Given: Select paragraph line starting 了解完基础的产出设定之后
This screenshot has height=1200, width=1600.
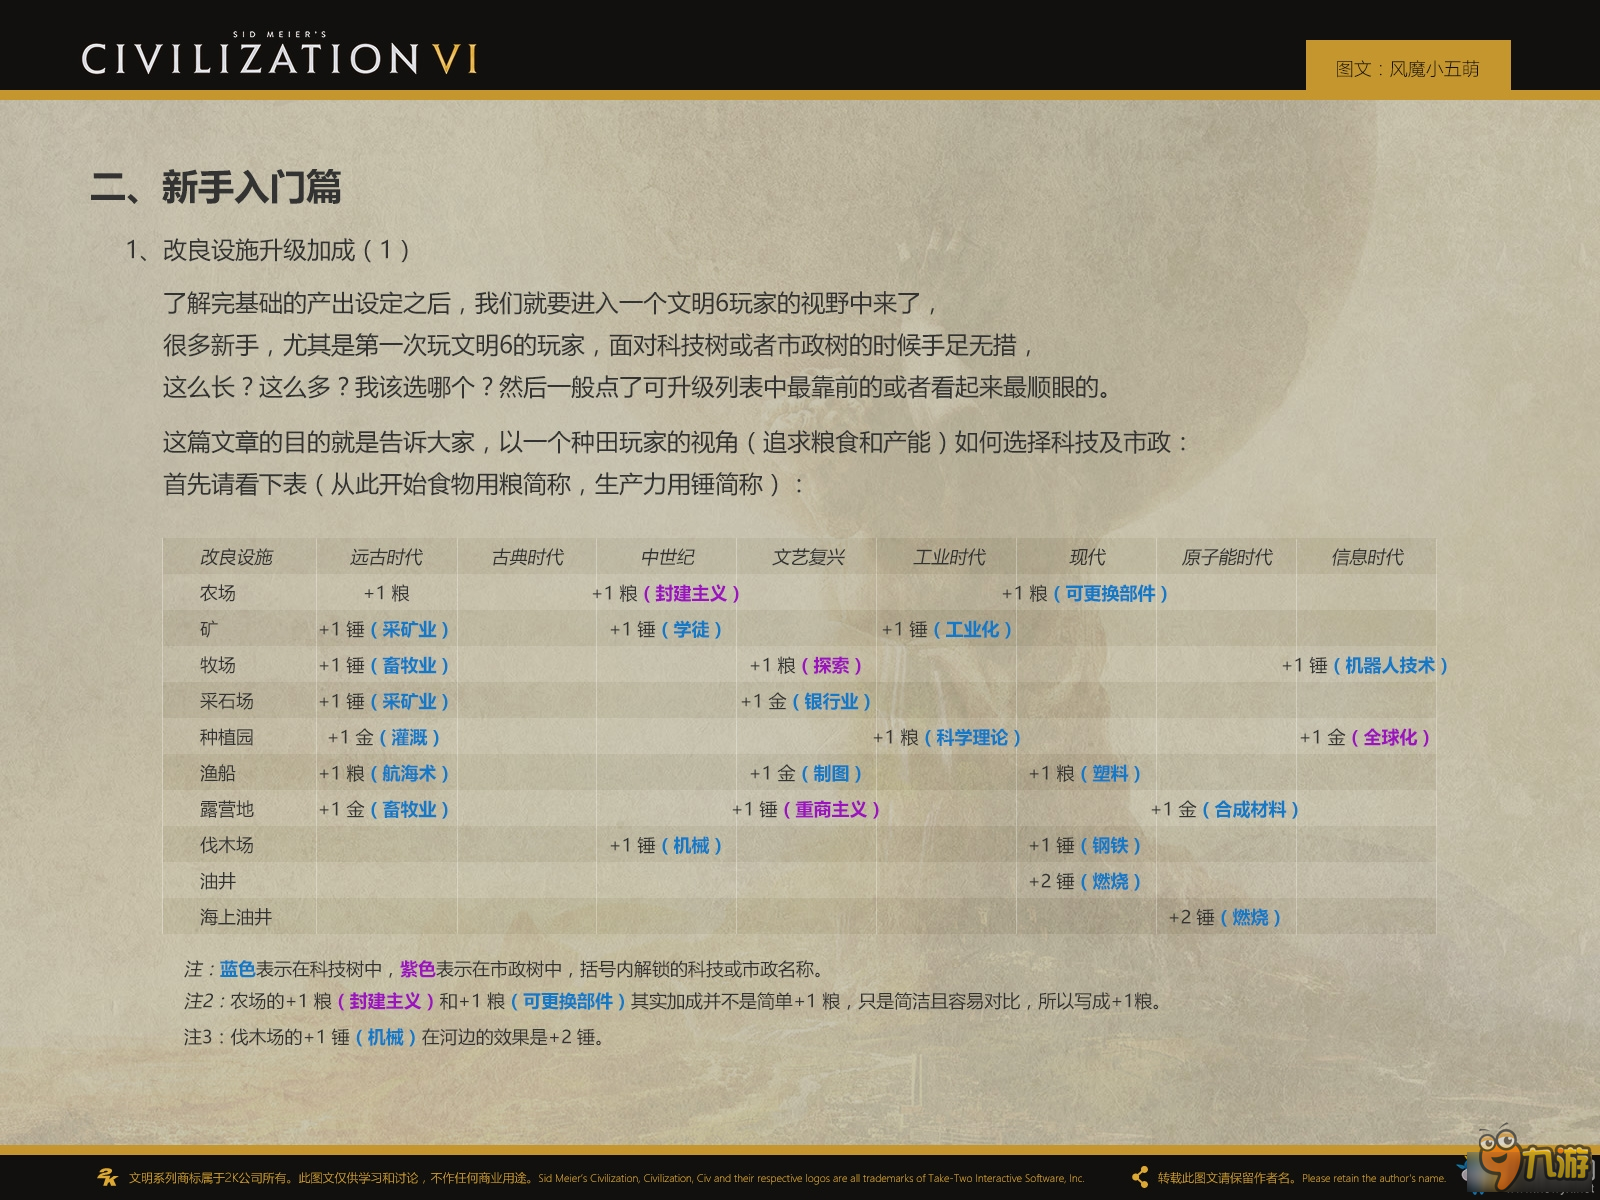Looking at the screenshot, I should pyautogui.click(x=551, y=303).
